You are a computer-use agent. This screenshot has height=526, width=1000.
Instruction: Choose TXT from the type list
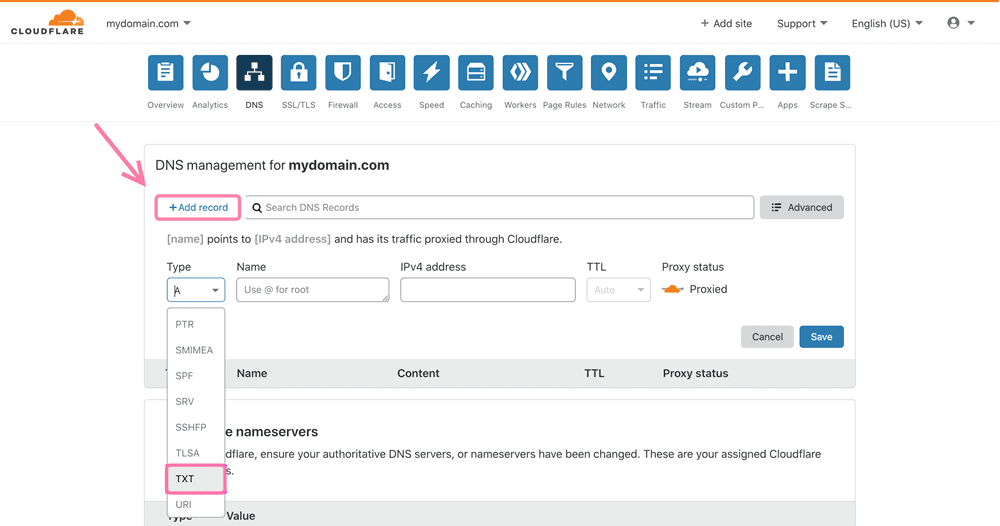tap(196, 479)
